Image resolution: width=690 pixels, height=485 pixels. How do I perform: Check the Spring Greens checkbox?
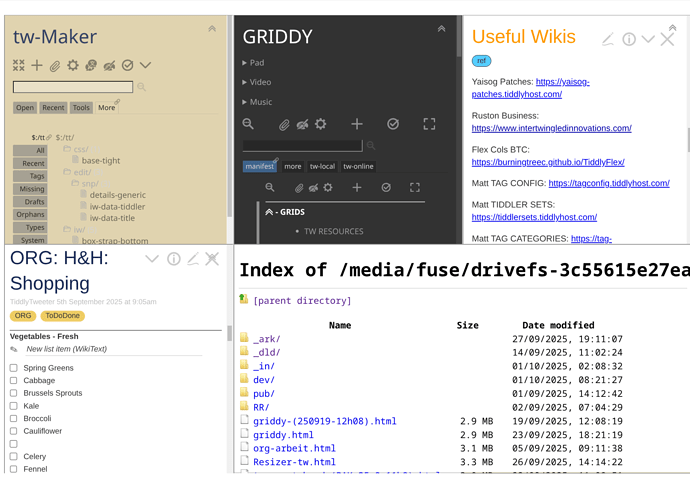pos(14,368)
